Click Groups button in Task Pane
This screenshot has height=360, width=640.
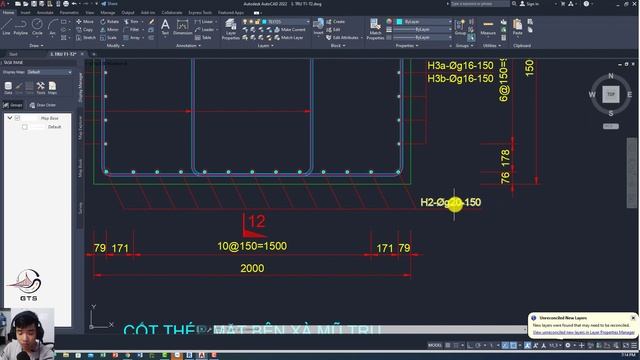(x=13, y=105)
